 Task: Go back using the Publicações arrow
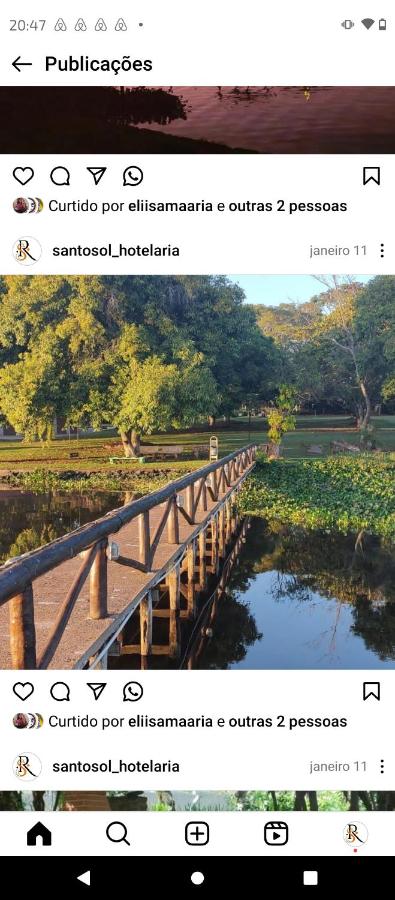22,64
